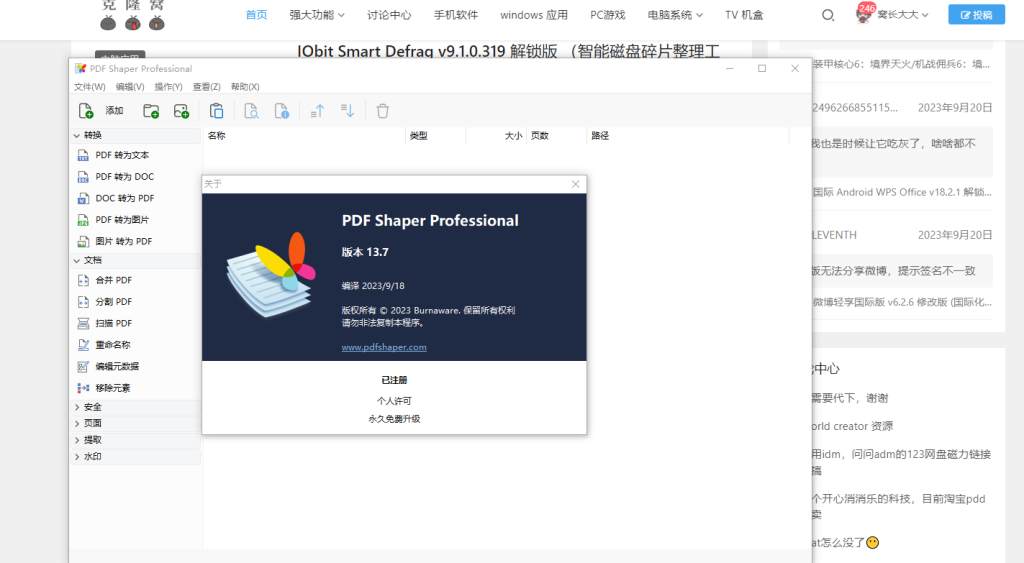Click the 添加 button label
The image size is (1024, 563).
[x=114, y=110]
